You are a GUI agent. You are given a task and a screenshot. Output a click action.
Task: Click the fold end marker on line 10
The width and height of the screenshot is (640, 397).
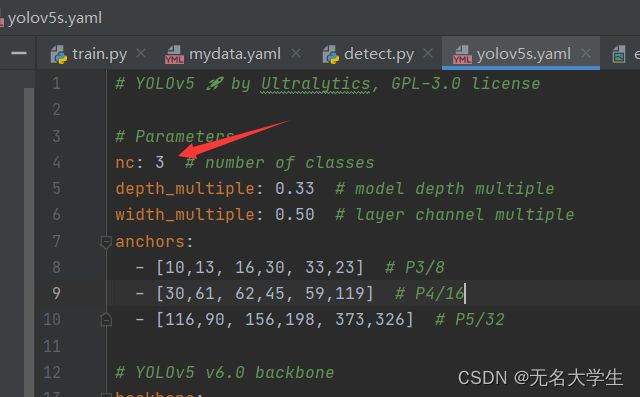[x=106, y=320]
